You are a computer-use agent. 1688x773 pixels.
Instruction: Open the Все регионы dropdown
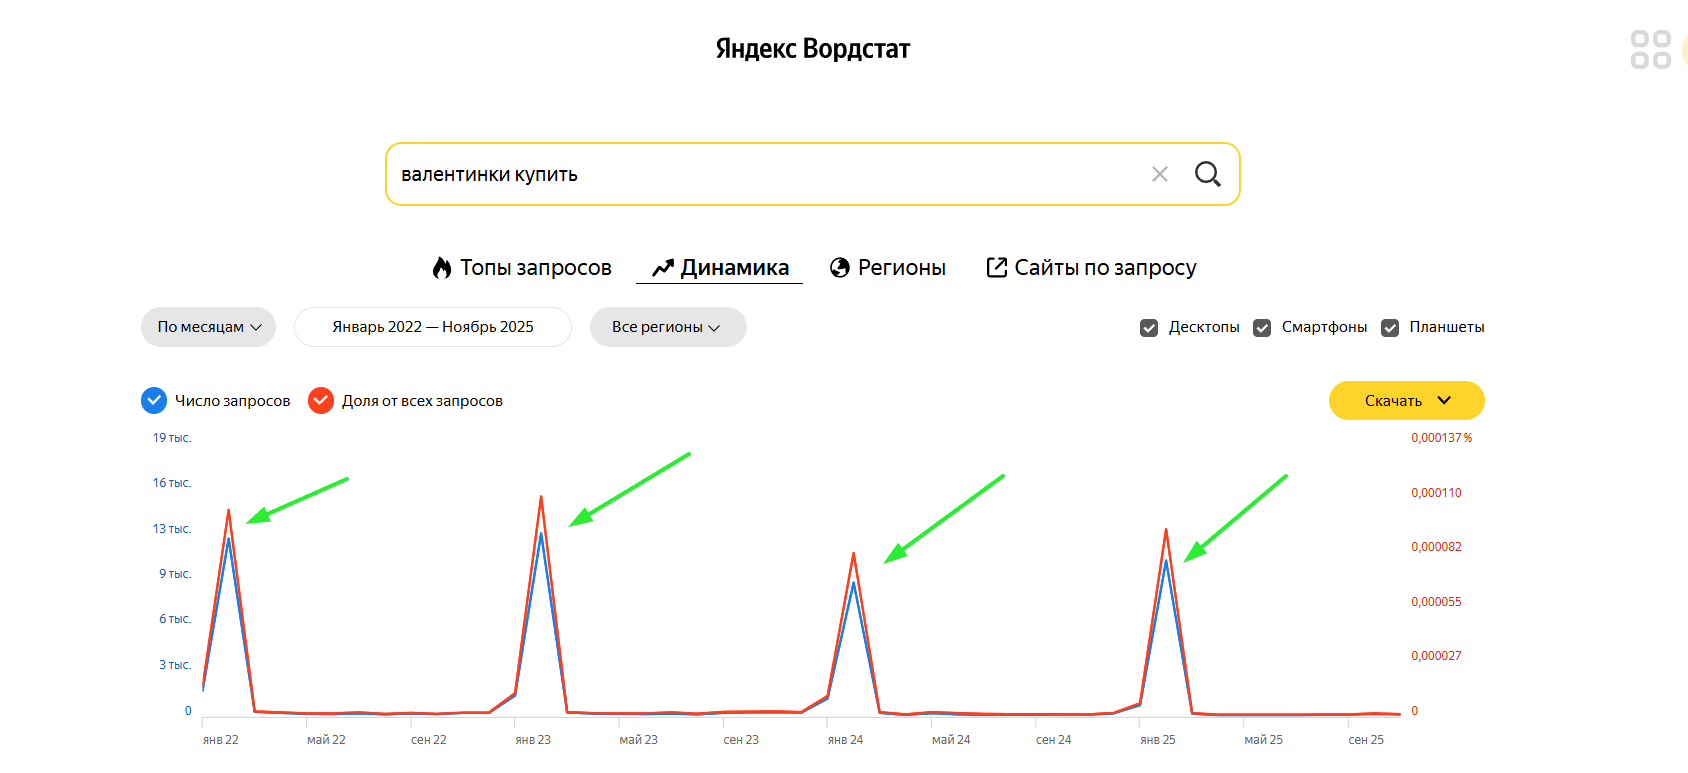point(667,327)
